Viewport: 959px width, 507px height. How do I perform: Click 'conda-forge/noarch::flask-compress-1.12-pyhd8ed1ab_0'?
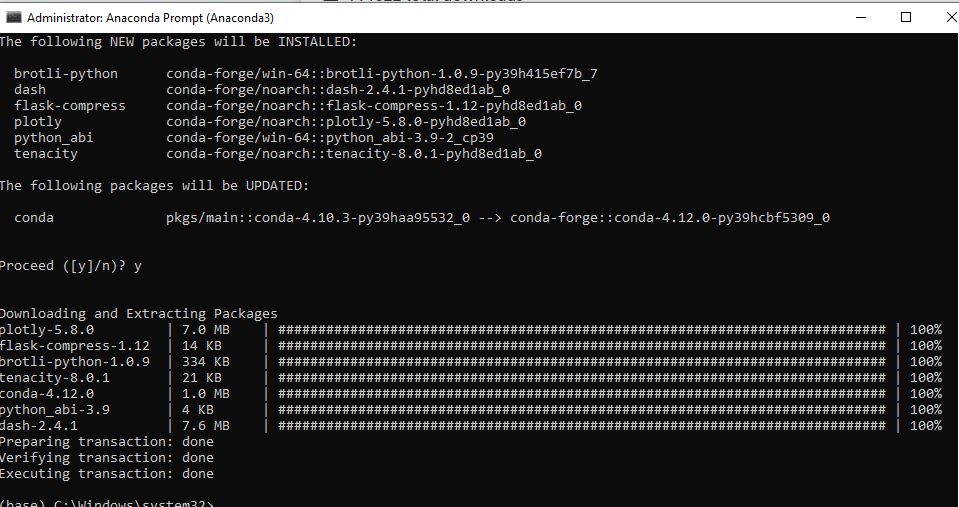pos(374,106)
